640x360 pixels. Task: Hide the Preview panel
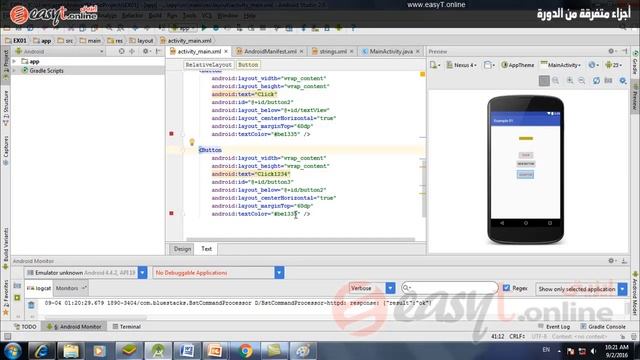pos(624,51)
